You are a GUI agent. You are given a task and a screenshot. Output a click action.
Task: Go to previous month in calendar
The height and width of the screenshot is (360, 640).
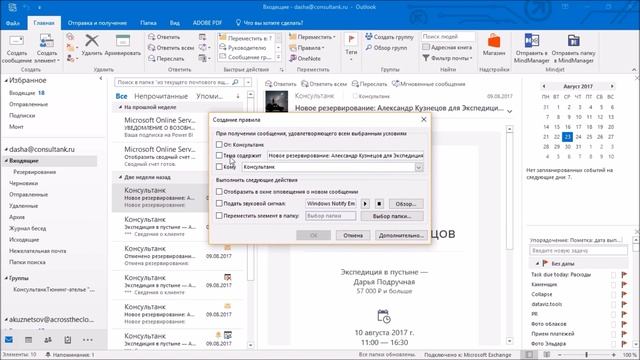point(544,86)
